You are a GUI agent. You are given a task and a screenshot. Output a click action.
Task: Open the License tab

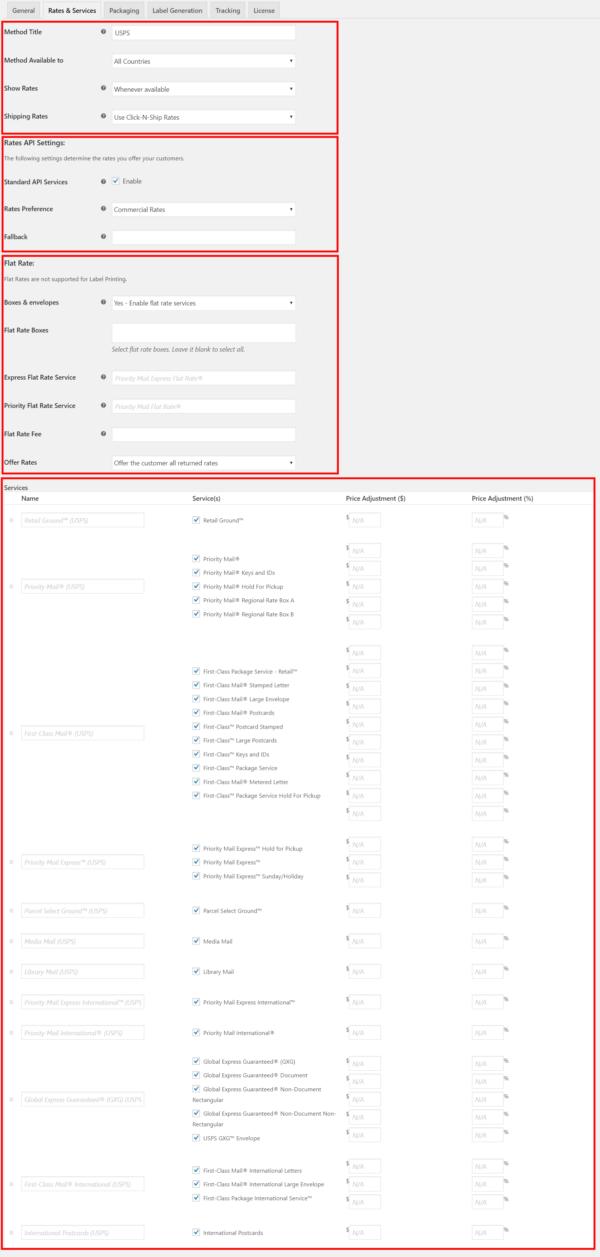coord(264,10)
